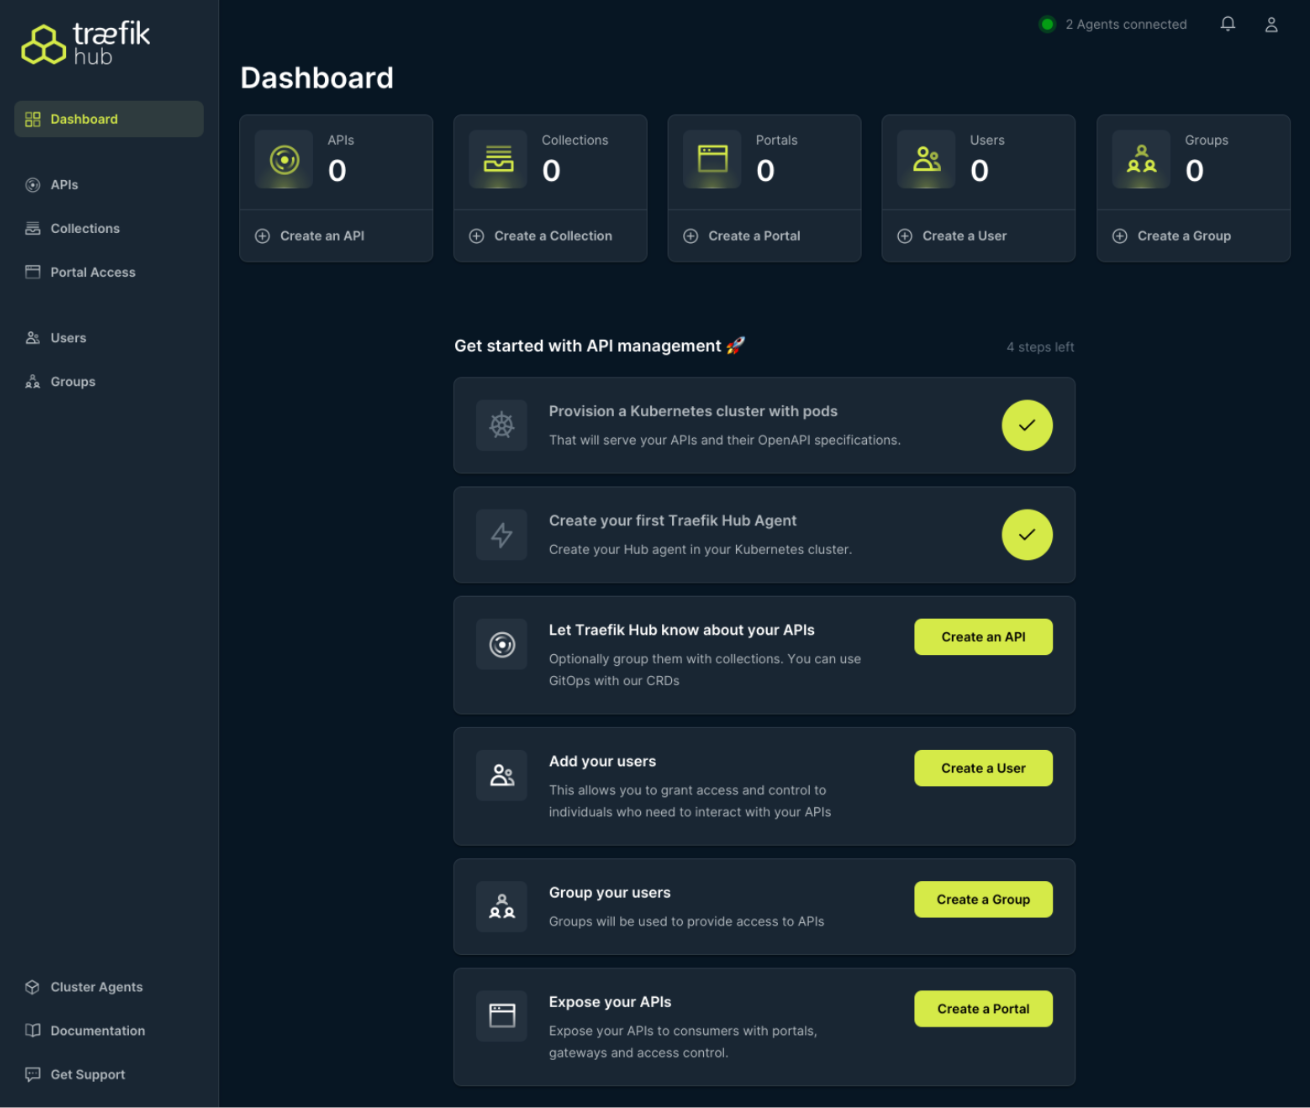This screenshot has width=1310, height=1108.
Task: Click the yellow Create a User button
Action: (x=983, y=768)
